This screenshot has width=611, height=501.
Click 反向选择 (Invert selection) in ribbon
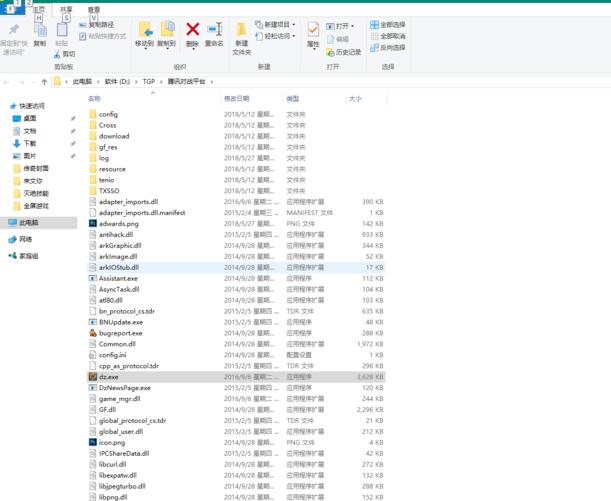pyautogui.click(x=387, y=47)
